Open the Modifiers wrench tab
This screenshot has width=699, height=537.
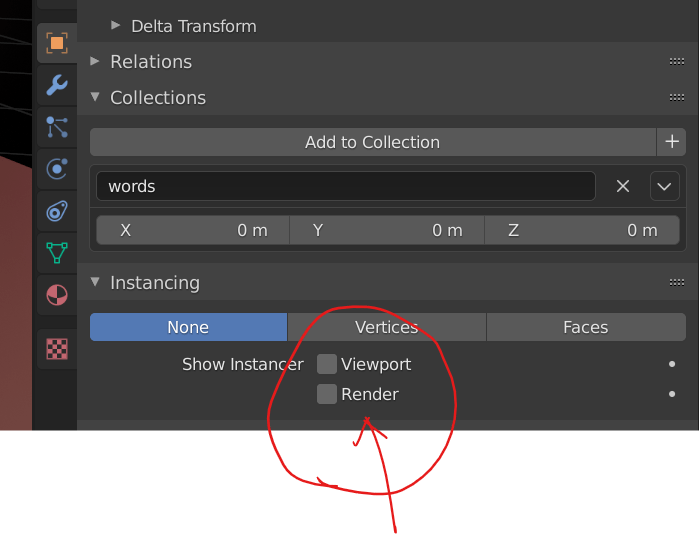point(57,85)
